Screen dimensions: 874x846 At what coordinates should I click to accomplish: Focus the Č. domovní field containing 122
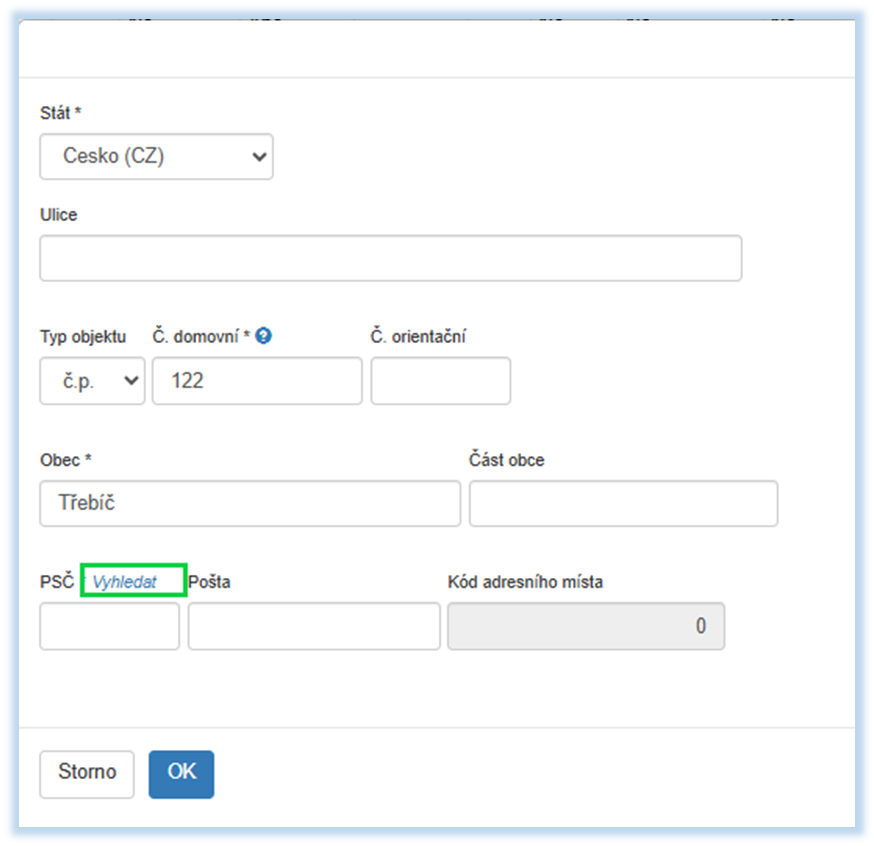click(257, 381)
